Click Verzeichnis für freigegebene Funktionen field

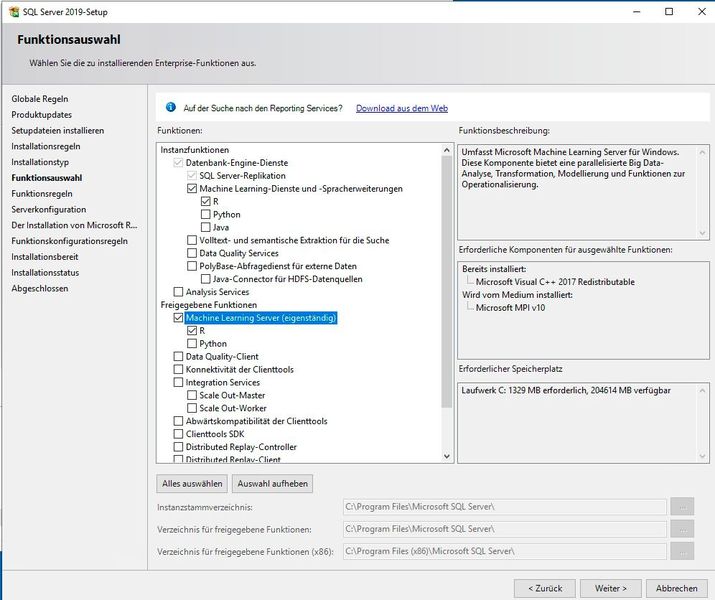505,529
